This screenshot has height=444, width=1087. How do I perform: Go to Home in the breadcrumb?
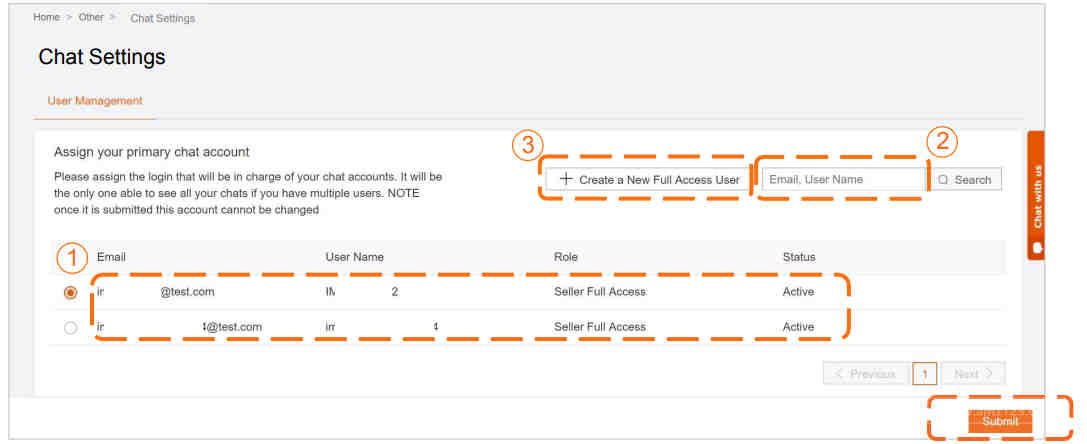tap(46, 17)
